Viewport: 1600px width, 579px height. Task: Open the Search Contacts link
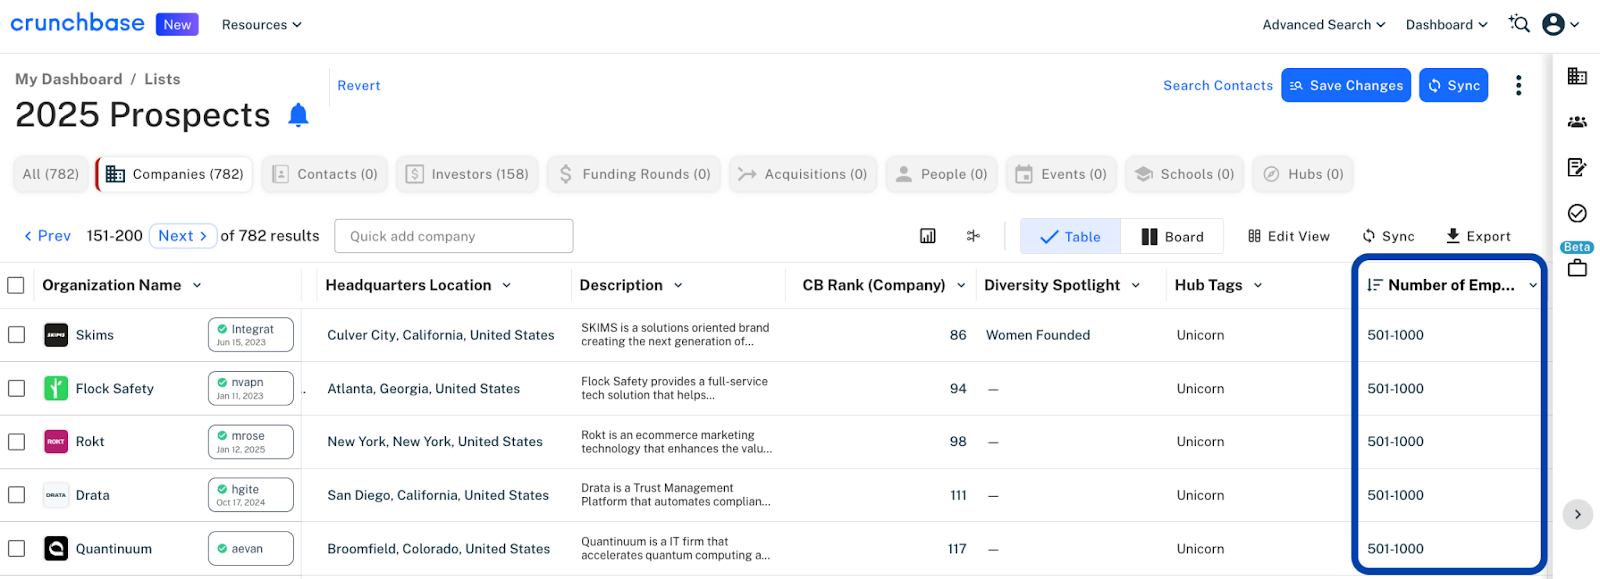(1218, 86)
